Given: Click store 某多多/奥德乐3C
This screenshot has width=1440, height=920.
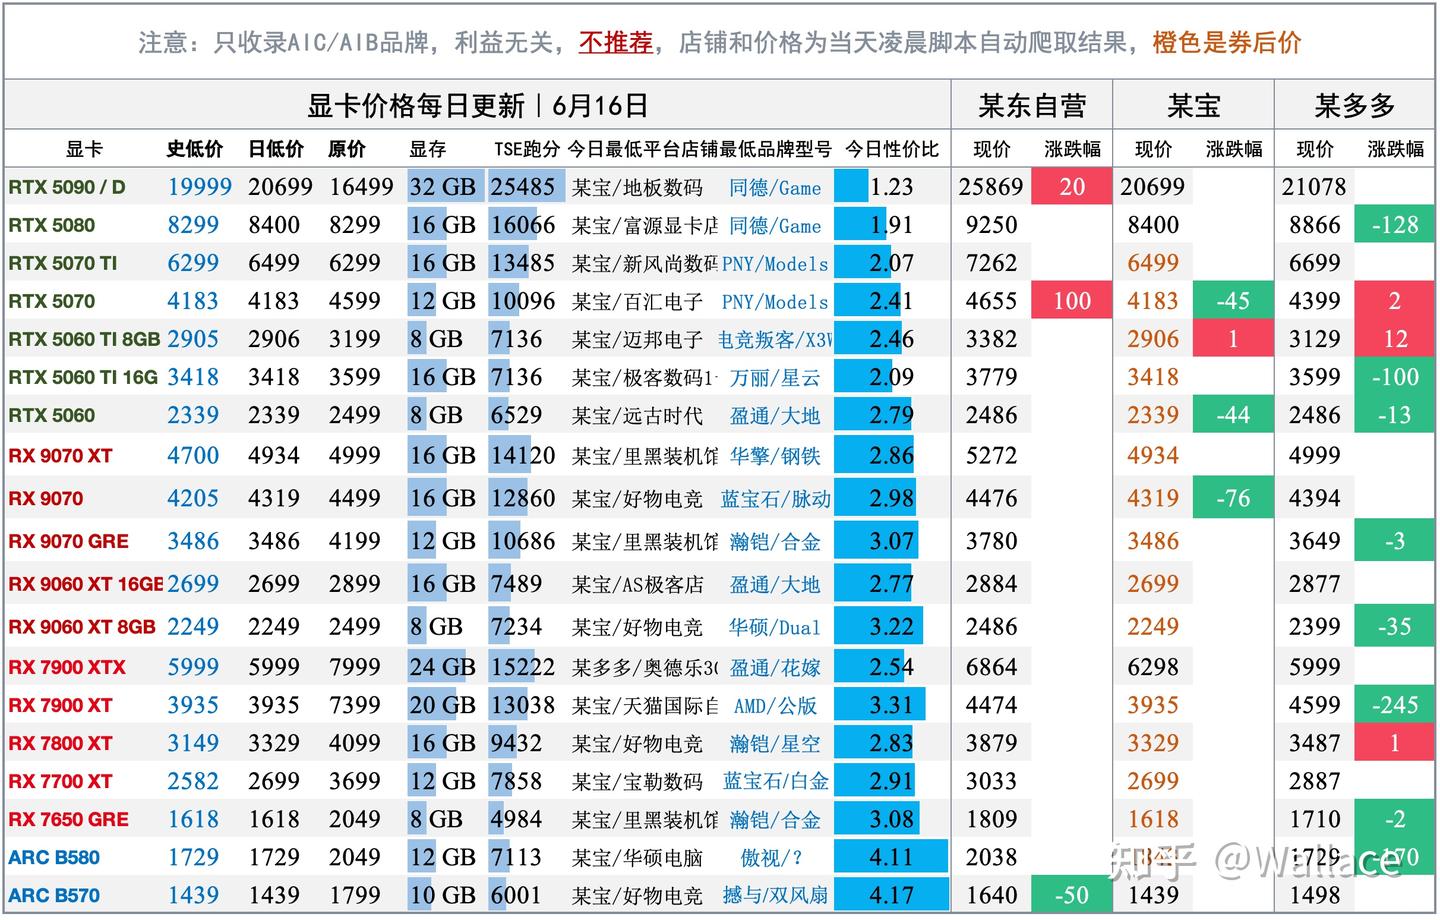Looking at the screenshot, I should [644, 667].
